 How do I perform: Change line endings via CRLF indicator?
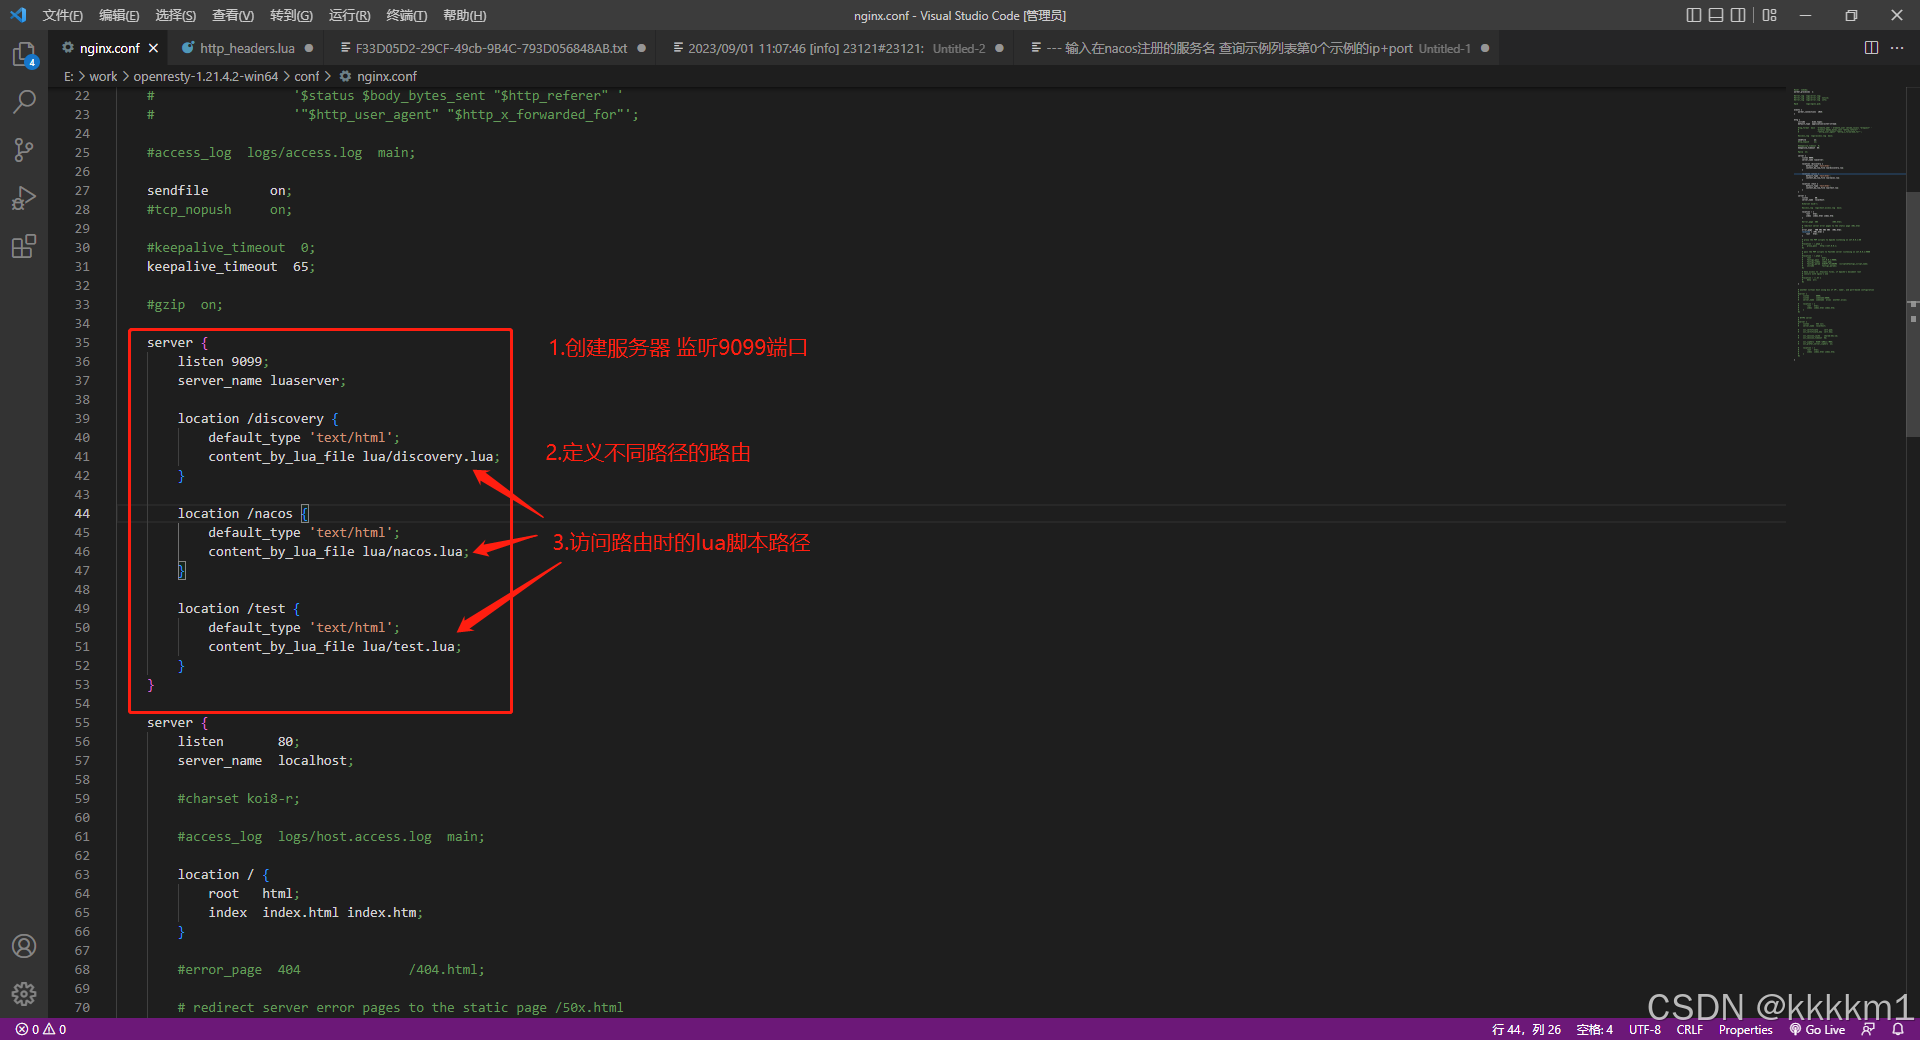point(1689,1029)
